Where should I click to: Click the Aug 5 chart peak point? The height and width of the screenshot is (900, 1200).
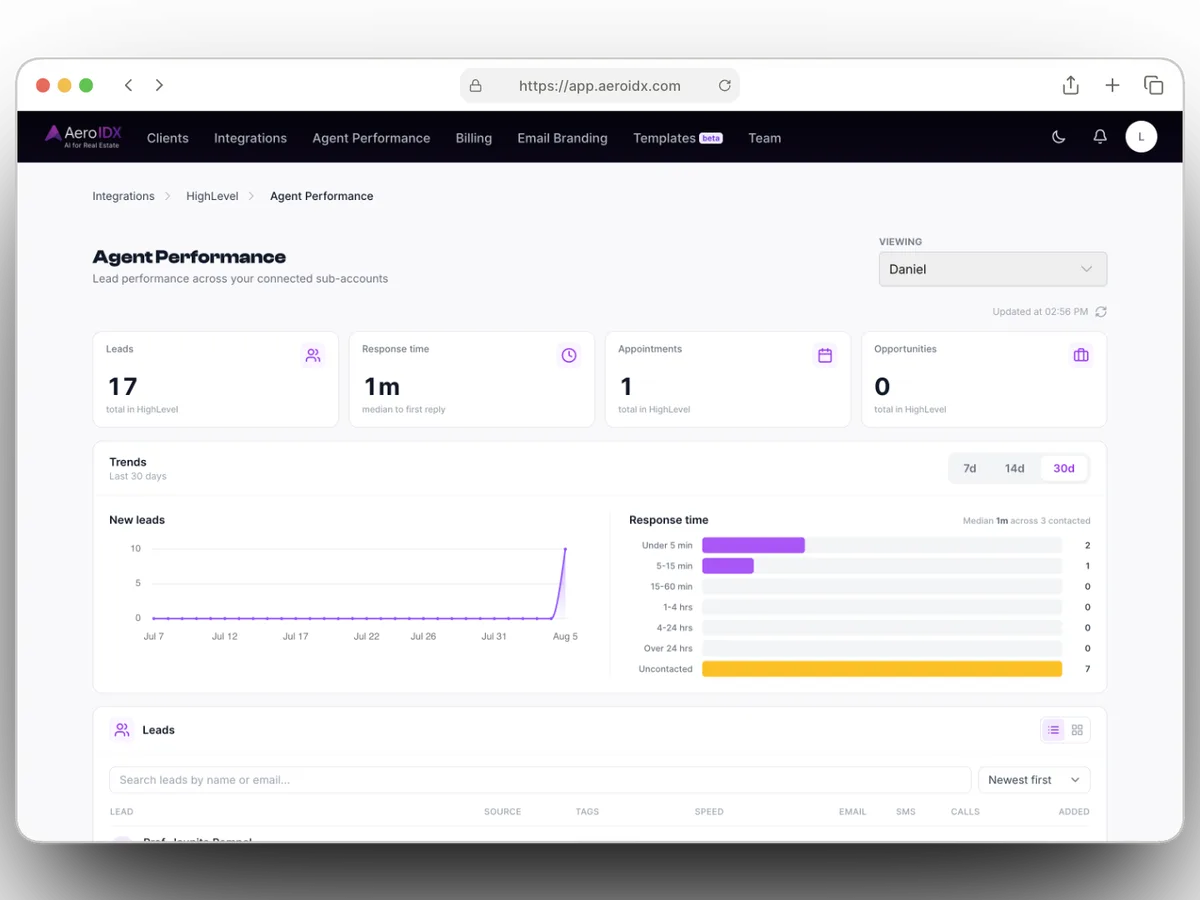click(x=565, y=549)
